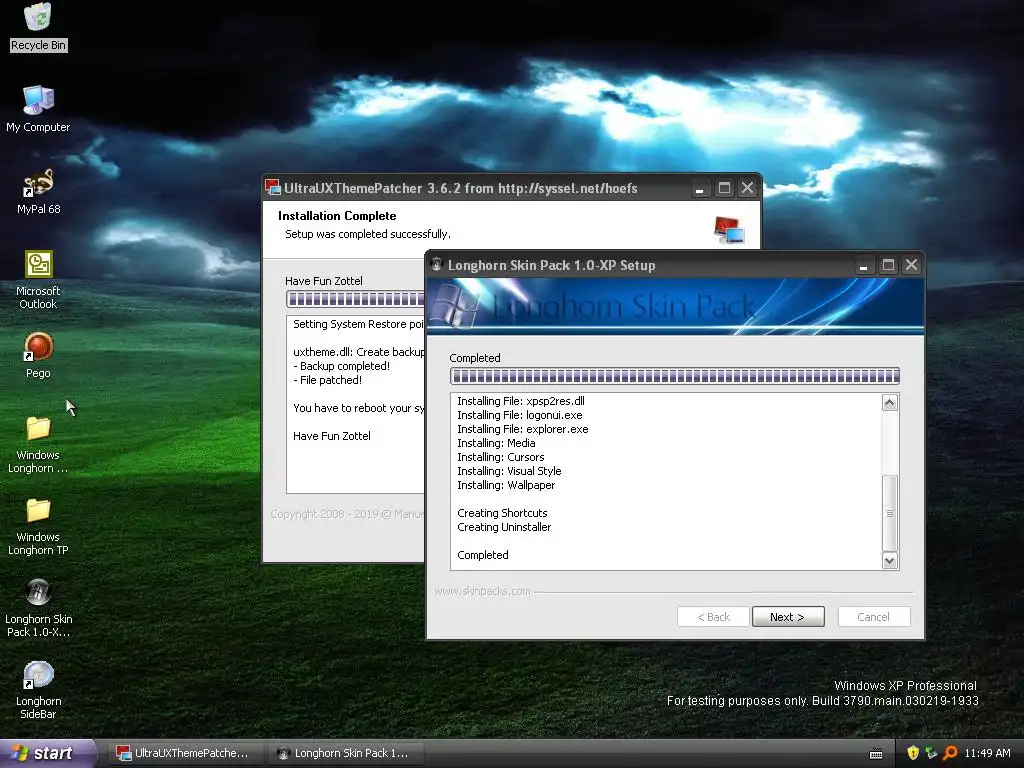Minimize the UltraUXThemePatcher window
1024x768 pixels.
click(x=699, y=188)
